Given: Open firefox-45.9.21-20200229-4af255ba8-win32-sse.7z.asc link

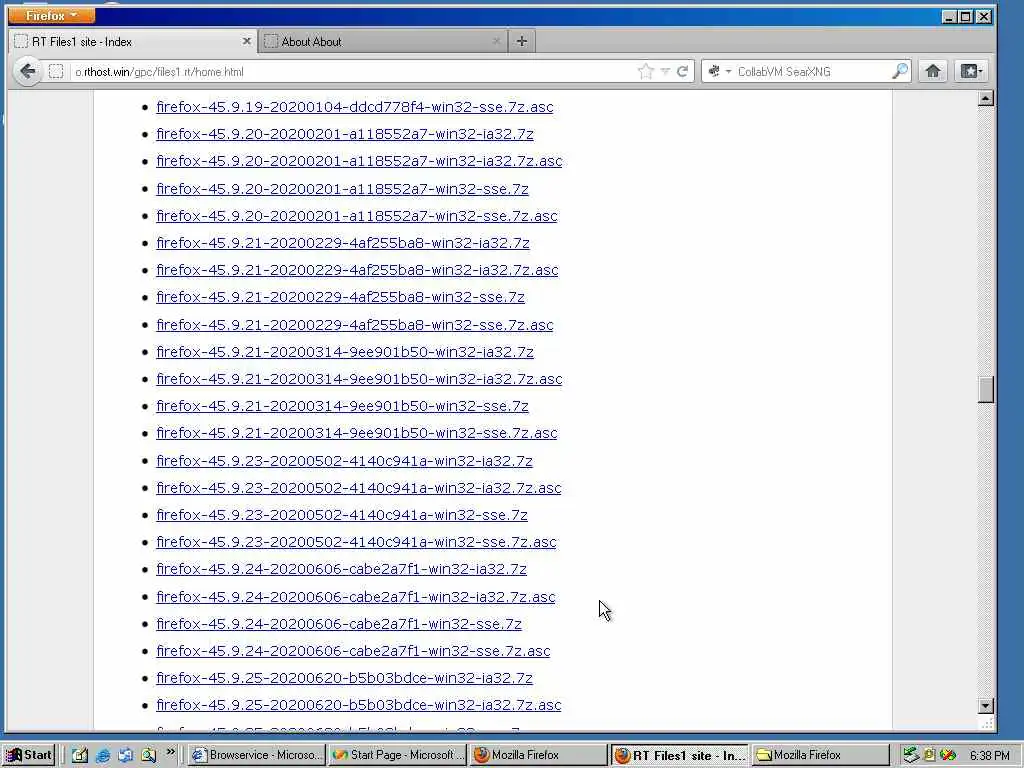Looking at the screenshot, I should (355, 325).
